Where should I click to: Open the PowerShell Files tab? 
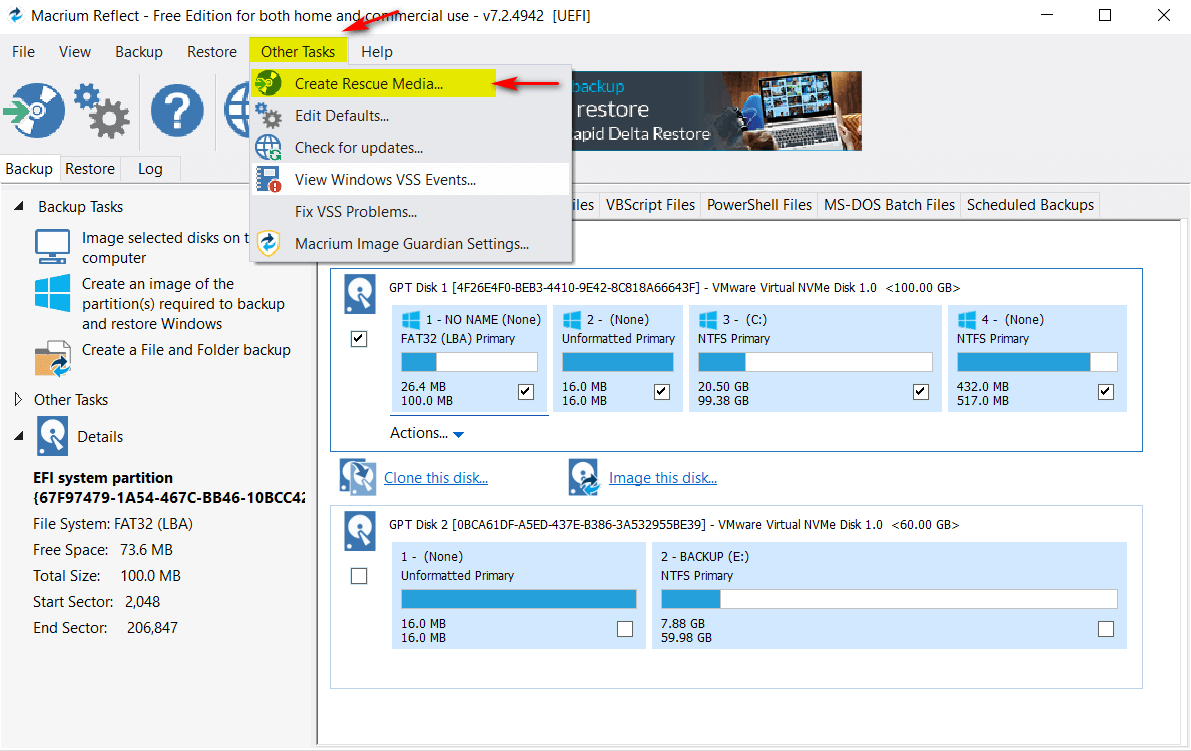click(760, 204)
